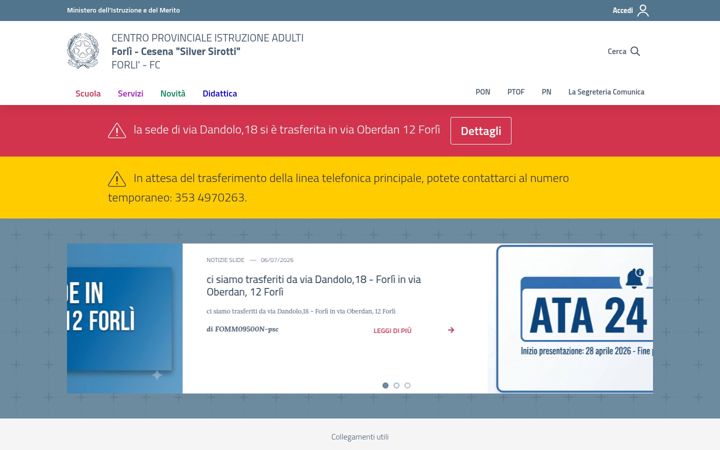Screen dimensions: 720x450
Task: Click the Dettagli button in red alert
Action: (481, 131)
